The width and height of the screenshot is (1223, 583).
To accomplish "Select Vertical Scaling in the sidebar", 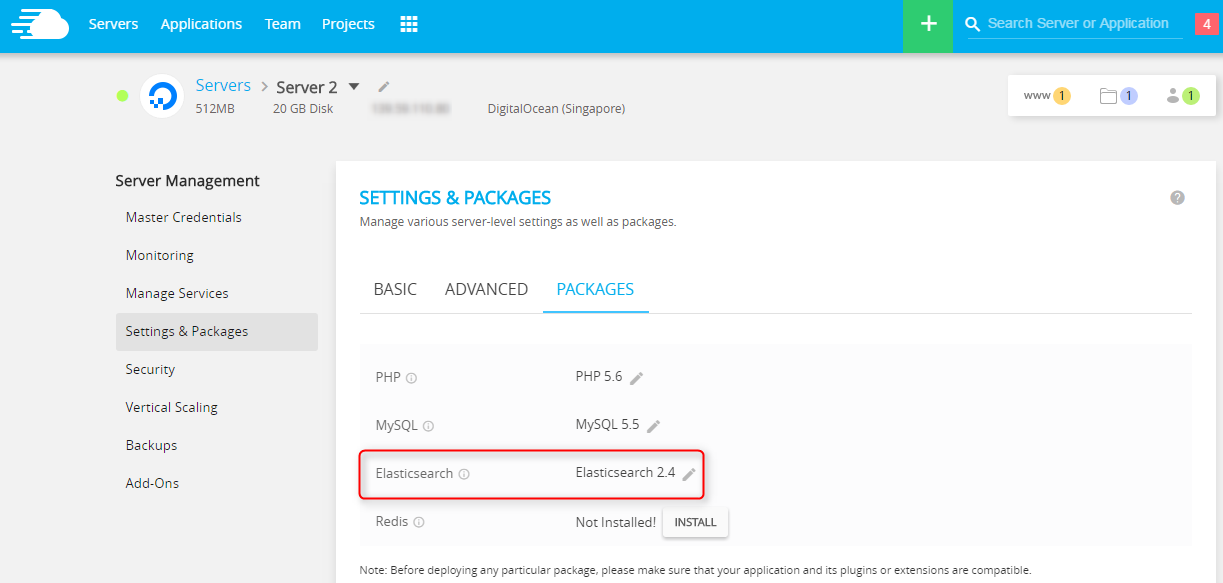I will [172, 407].
